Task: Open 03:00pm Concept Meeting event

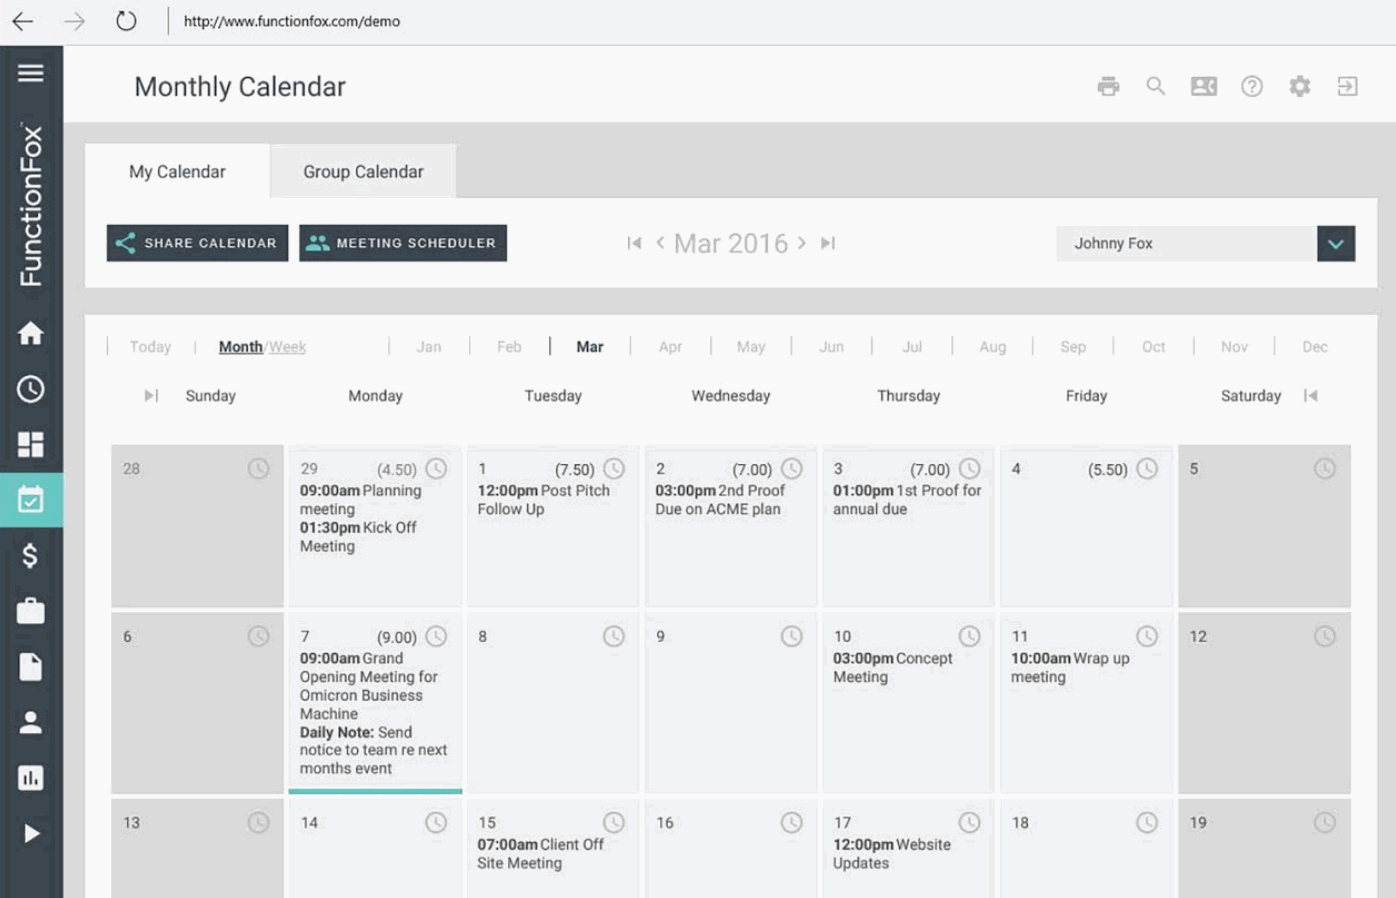Action: 893,668
